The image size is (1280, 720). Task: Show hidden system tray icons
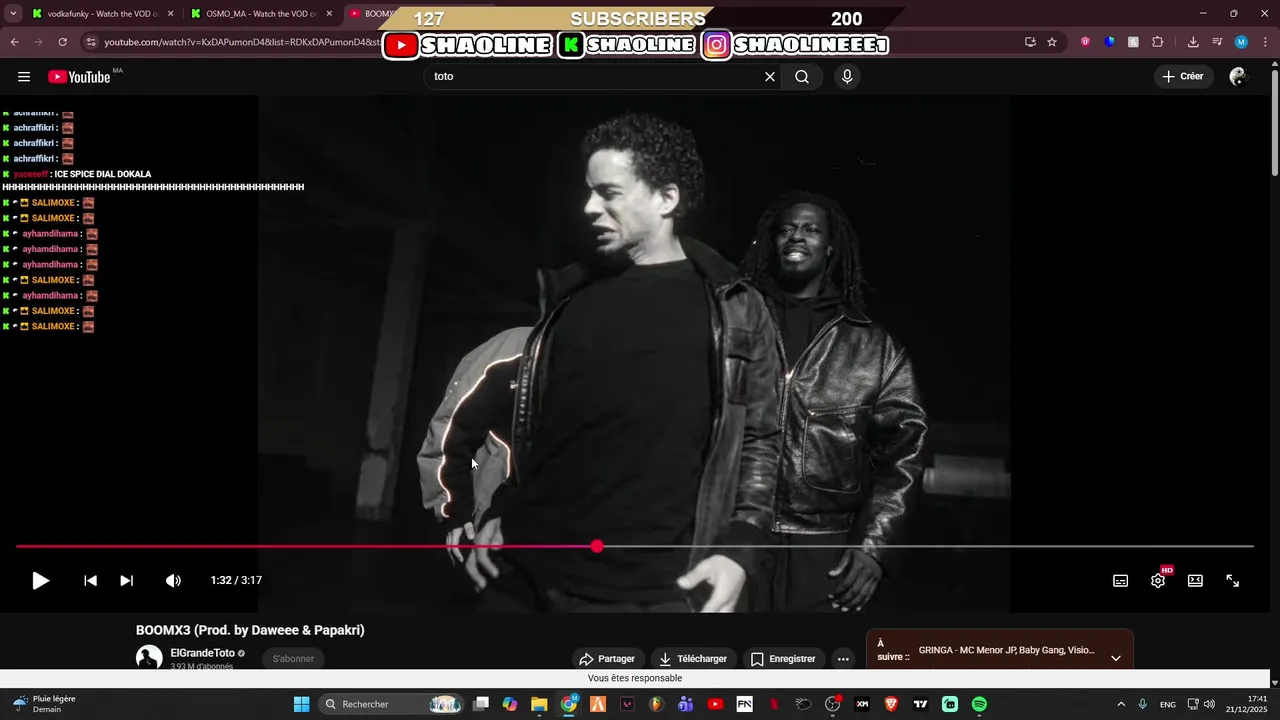coord(1121,704)
